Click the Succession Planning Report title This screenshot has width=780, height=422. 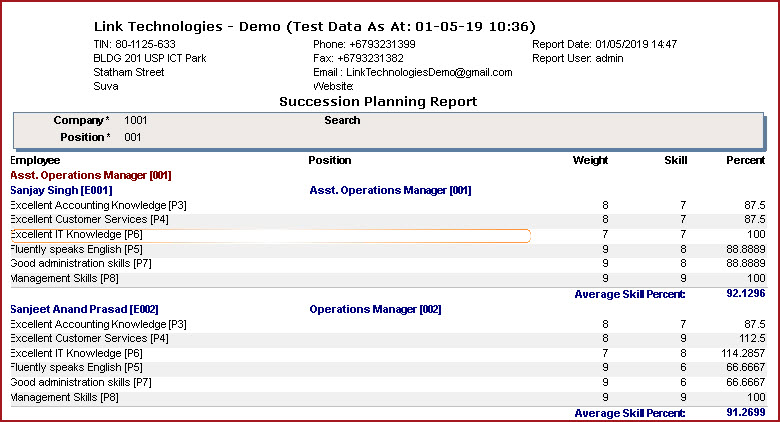click(x=378, y=101)
